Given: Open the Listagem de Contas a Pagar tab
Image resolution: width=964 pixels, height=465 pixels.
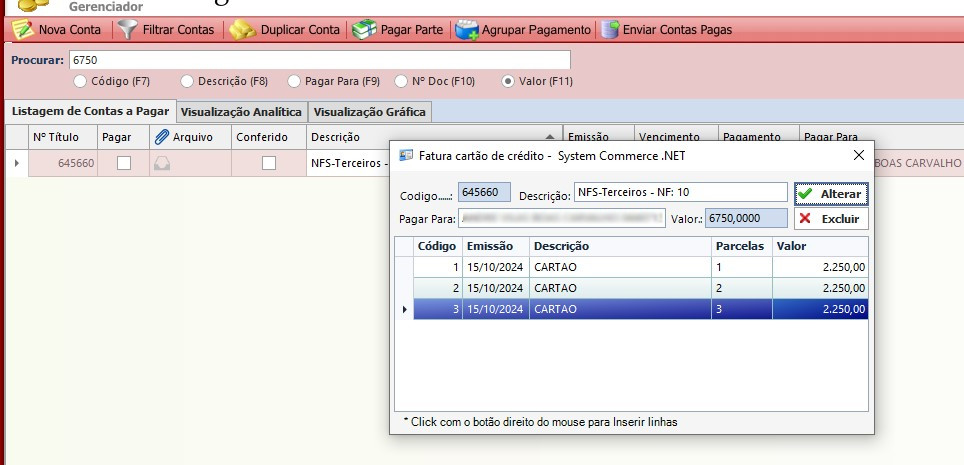Looking at the screenshot, I should click(x=90, y=112).
